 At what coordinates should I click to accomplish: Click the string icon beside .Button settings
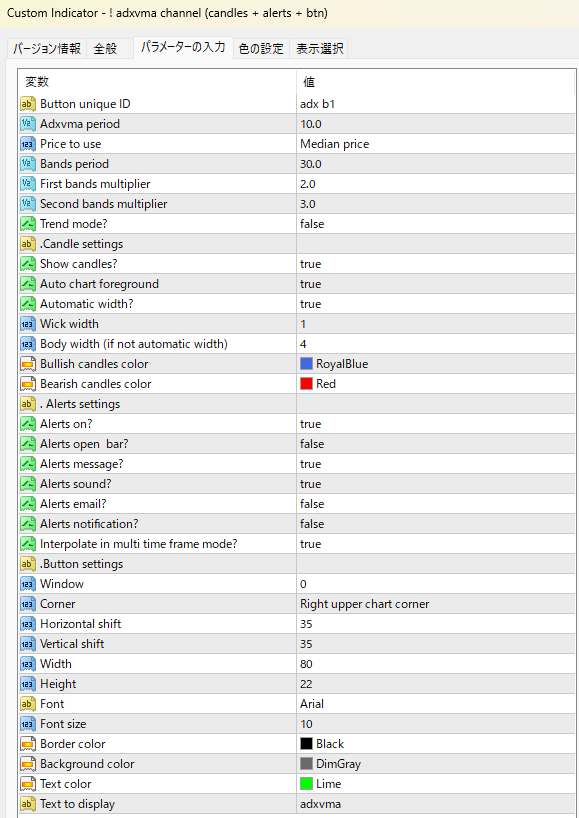28,564
